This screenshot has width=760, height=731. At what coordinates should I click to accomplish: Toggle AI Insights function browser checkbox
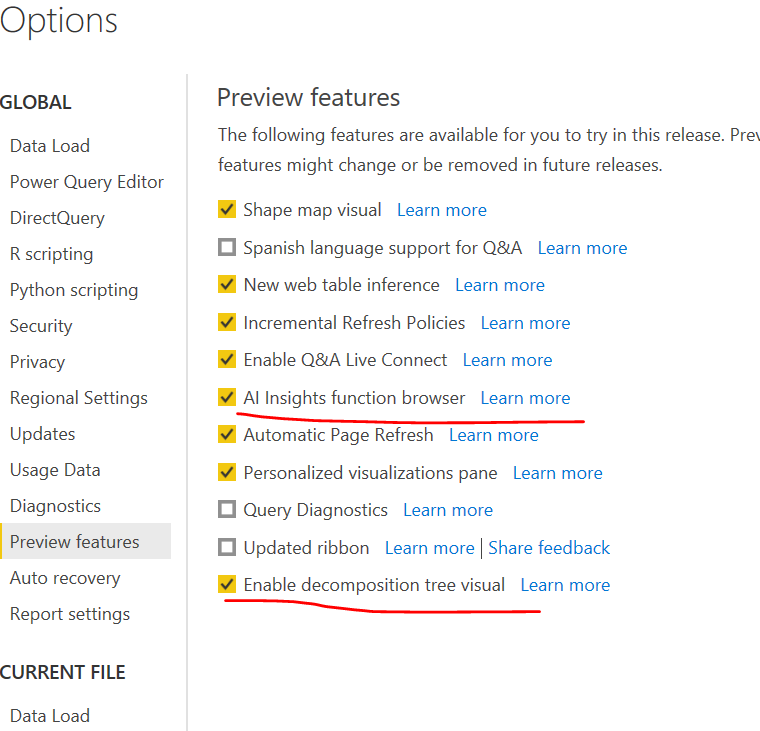click(x=227, y=398)
